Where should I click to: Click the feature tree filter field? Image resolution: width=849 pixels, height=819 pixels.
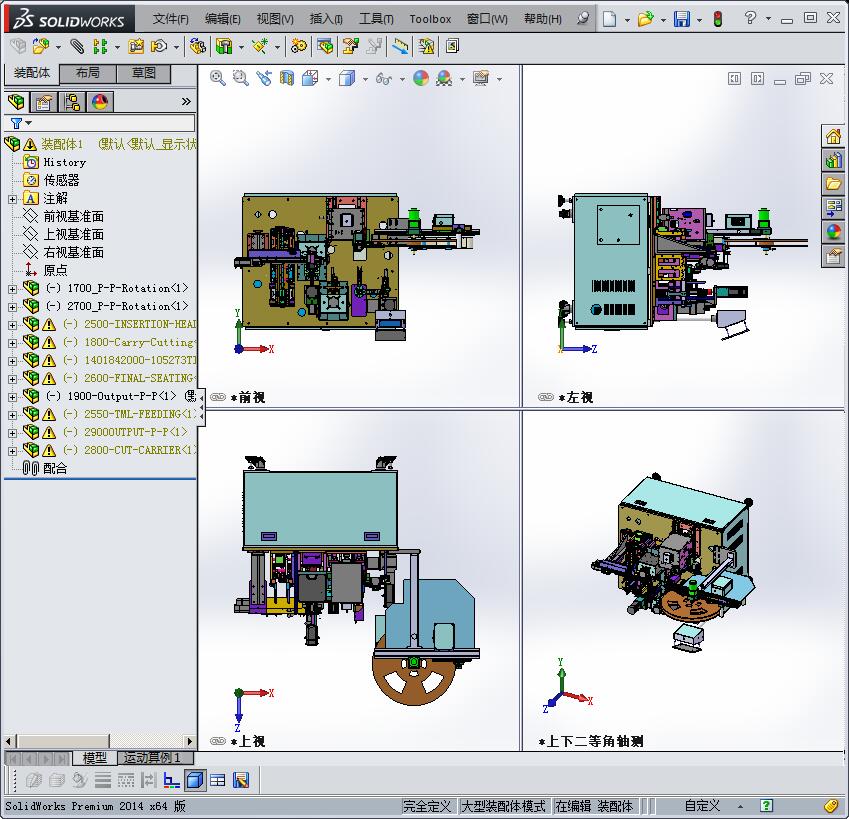100,123
